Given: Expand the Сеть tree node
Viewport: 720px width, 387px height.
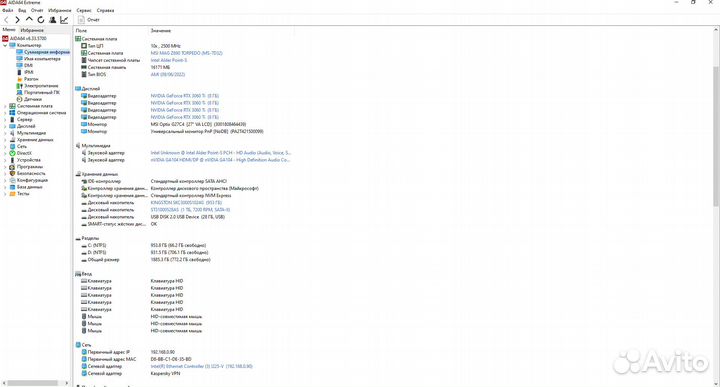Looking at the screenshot, I should click(5, 146).
